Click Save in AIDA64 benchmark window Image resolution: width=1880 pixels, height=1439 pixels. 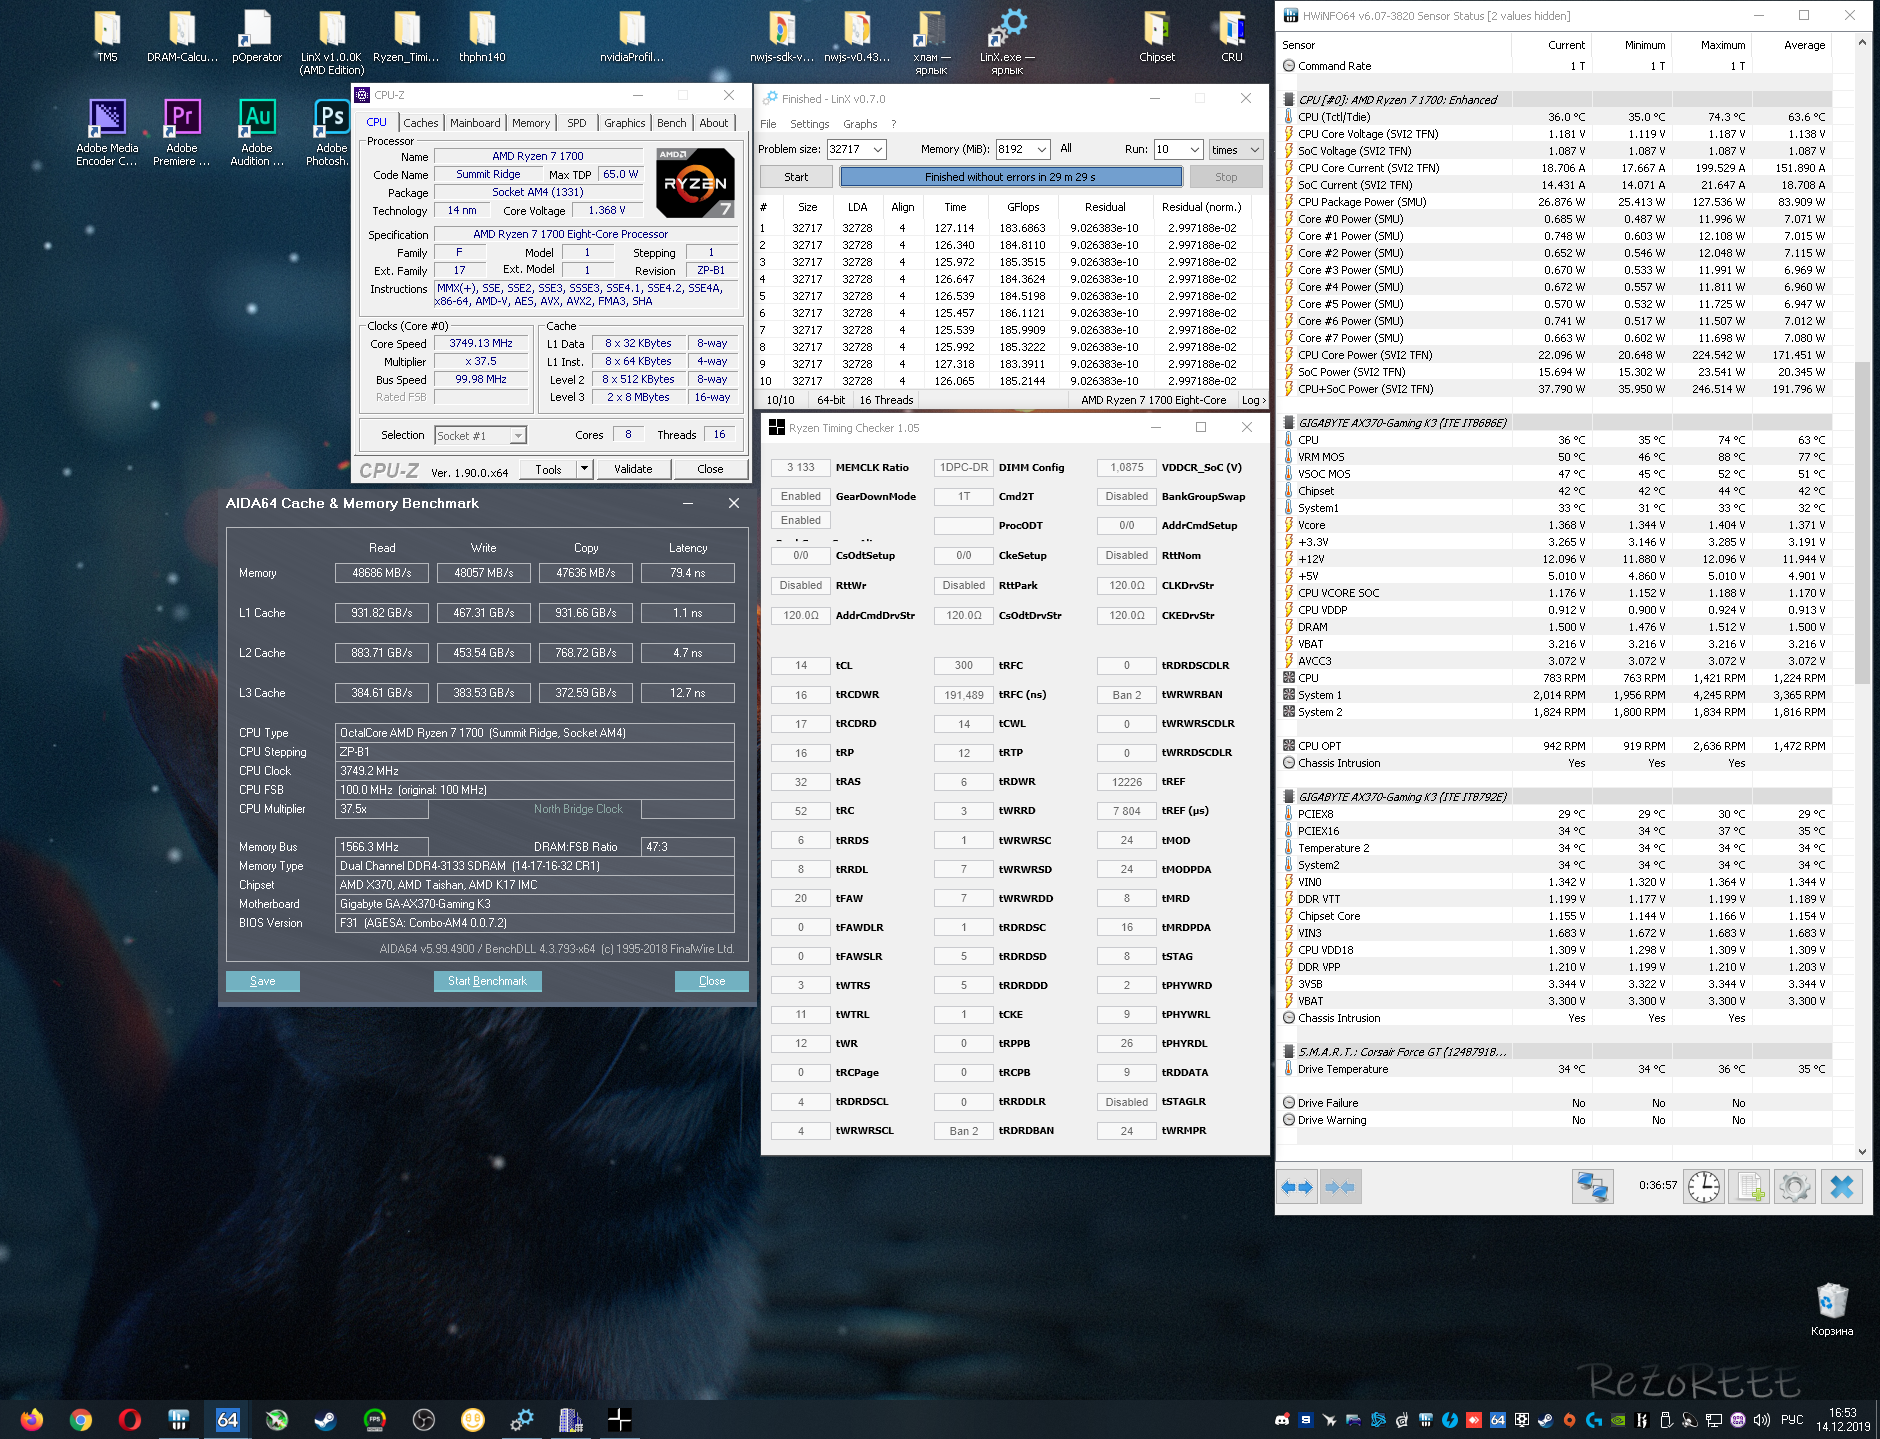[262, 981]
